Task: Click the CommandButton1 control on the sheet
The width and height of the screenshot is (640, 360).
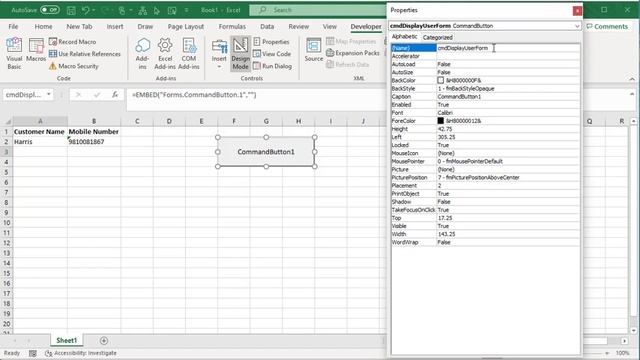Action: (x=266, y=152)
